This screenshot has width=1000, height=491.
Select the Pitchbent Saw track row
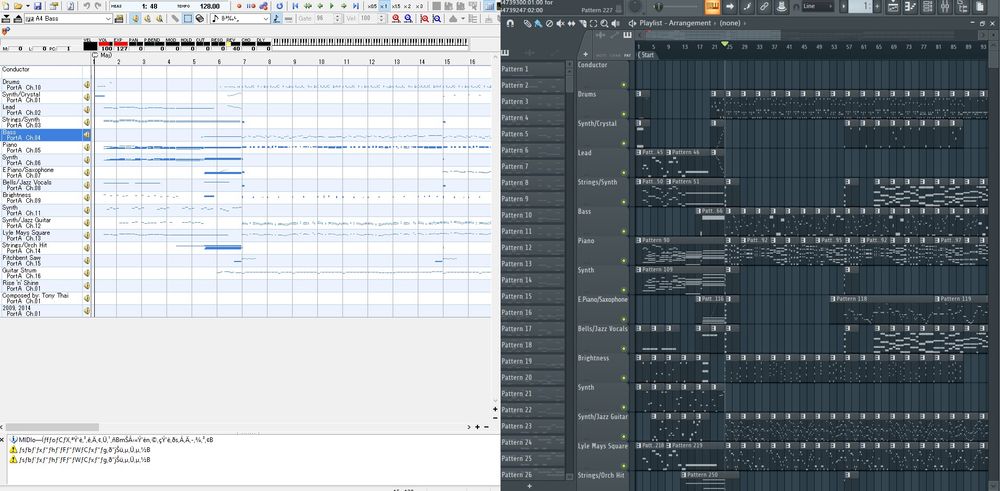coord(41,260)
